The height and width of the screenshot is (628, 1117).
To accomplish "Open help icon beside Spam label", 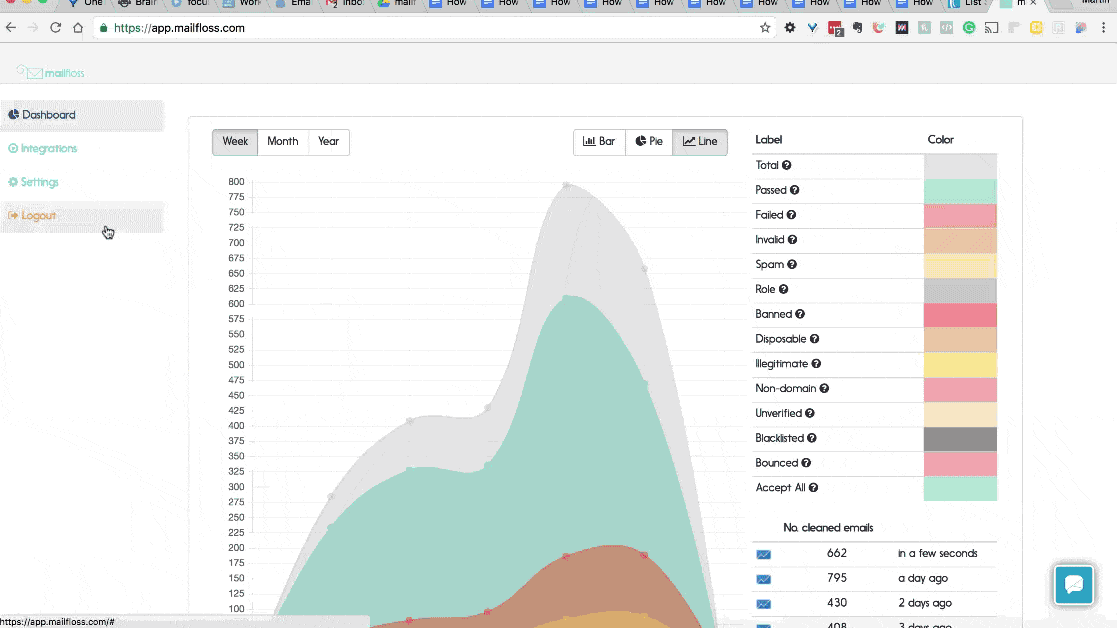I will (791, 265).
